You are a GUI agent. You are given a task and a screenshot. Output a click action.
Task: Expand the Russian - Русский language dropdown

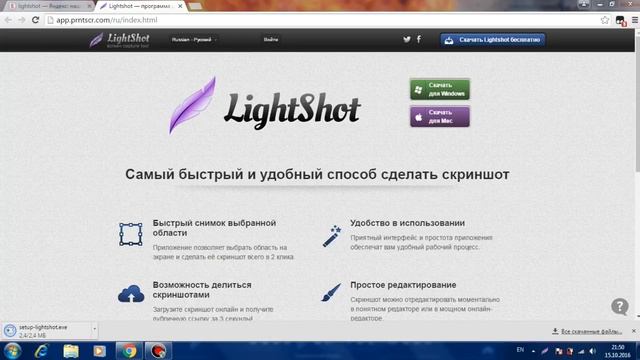pyautogui.click(x=194, y=40)
